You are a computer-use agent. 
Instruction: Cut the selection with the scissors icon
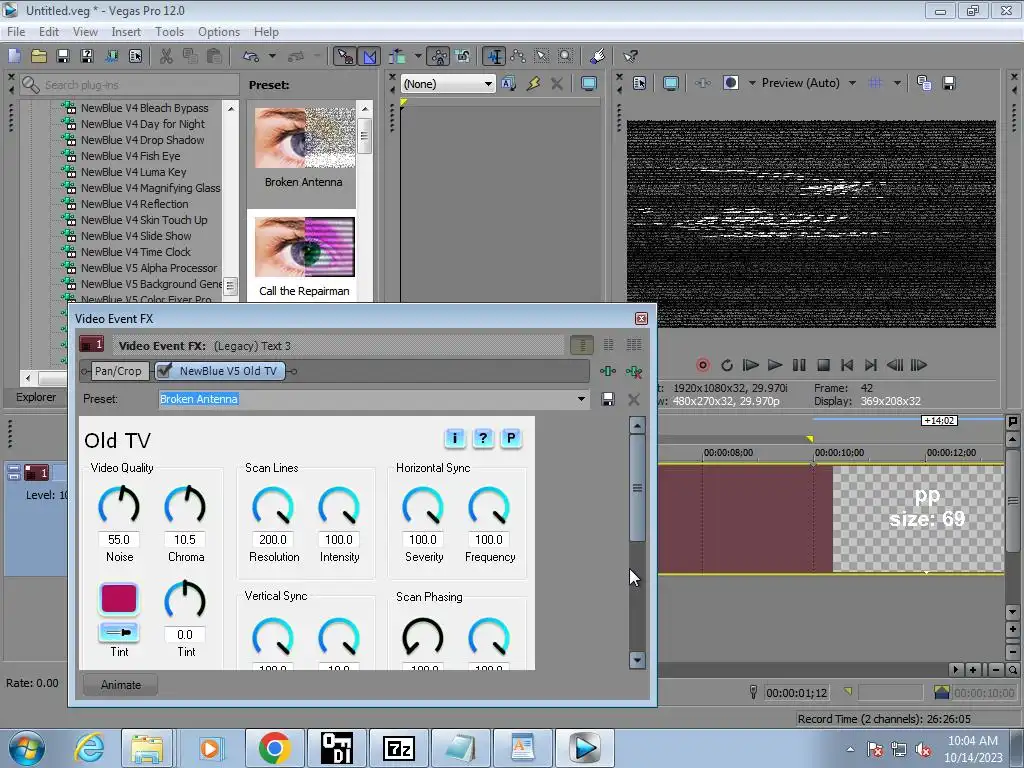tap(166, 56)
